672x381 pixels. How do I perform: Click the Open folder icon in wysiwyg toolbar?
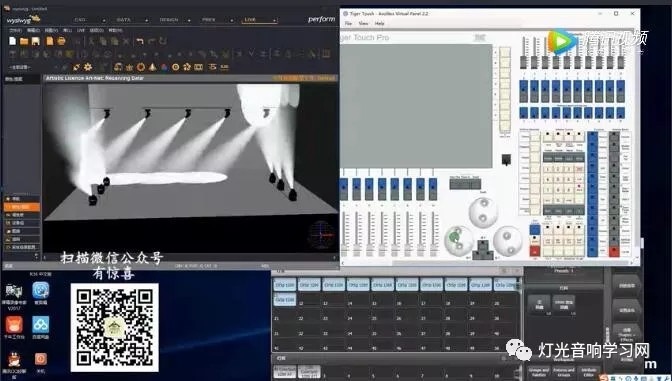[x=24, y=41]
